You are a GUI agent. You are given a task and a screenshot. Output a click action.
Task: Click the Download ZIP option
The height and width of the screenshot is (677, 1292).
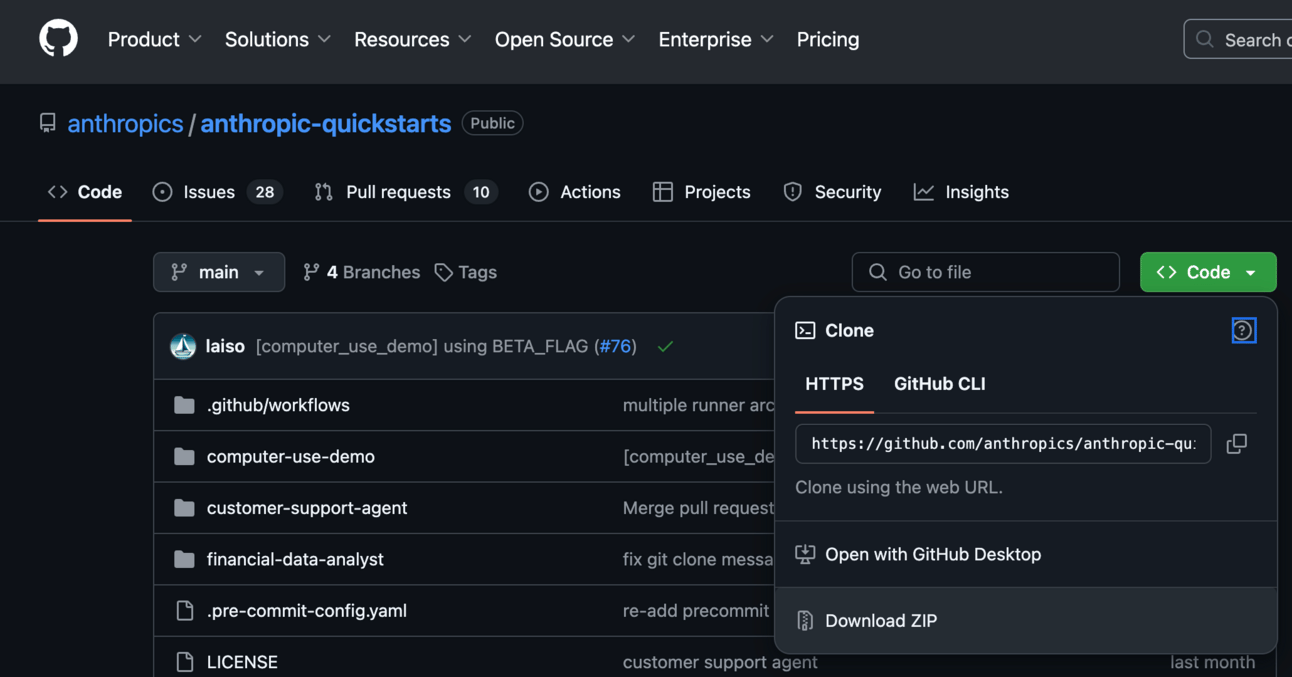880,621
